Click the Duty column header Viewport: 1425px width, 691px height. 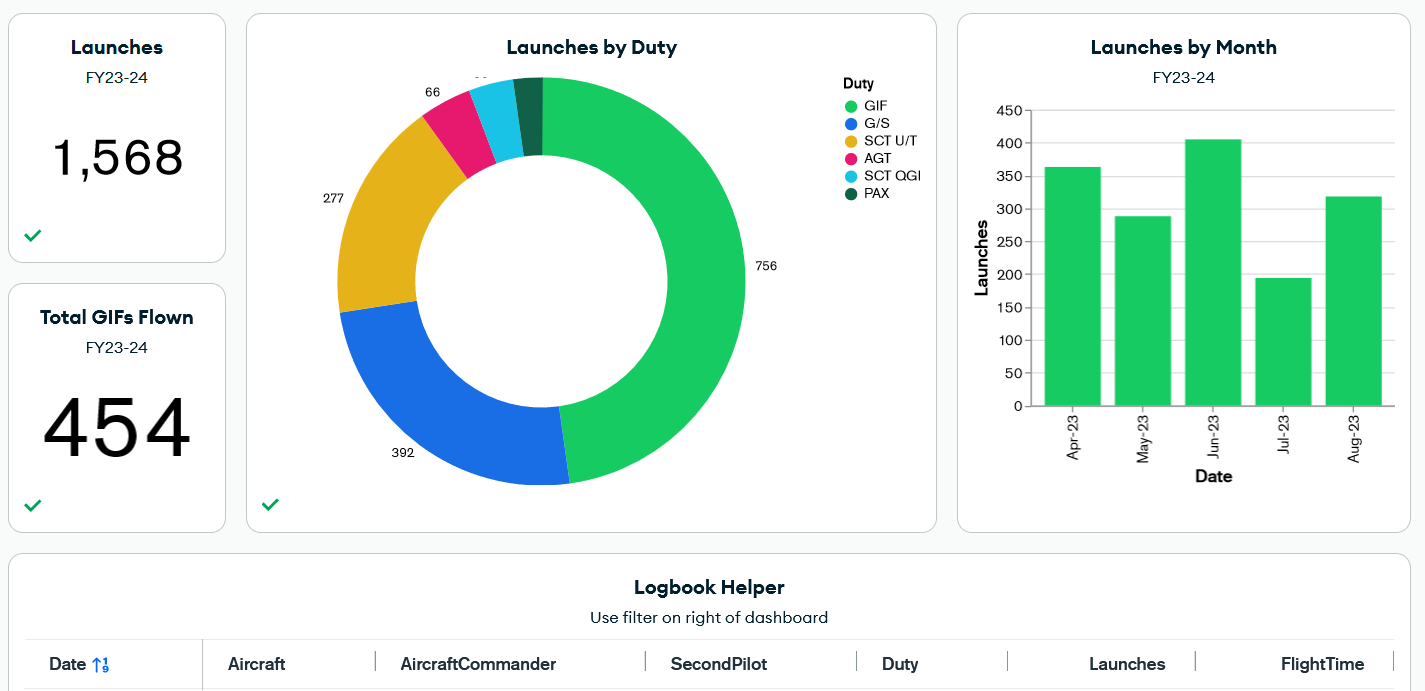(x=899, y=663)
